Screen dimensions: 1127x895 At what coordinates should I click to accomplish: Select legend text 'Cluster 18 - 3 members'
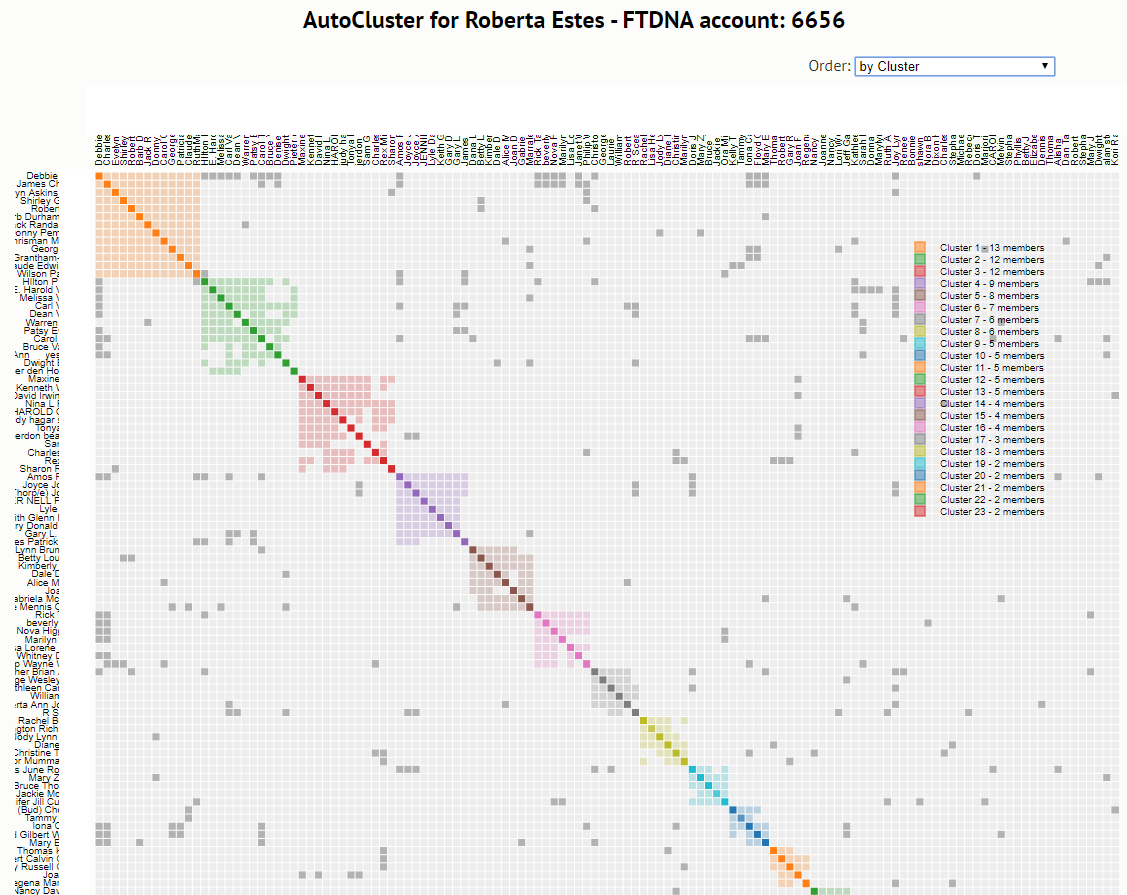(992, 451)
